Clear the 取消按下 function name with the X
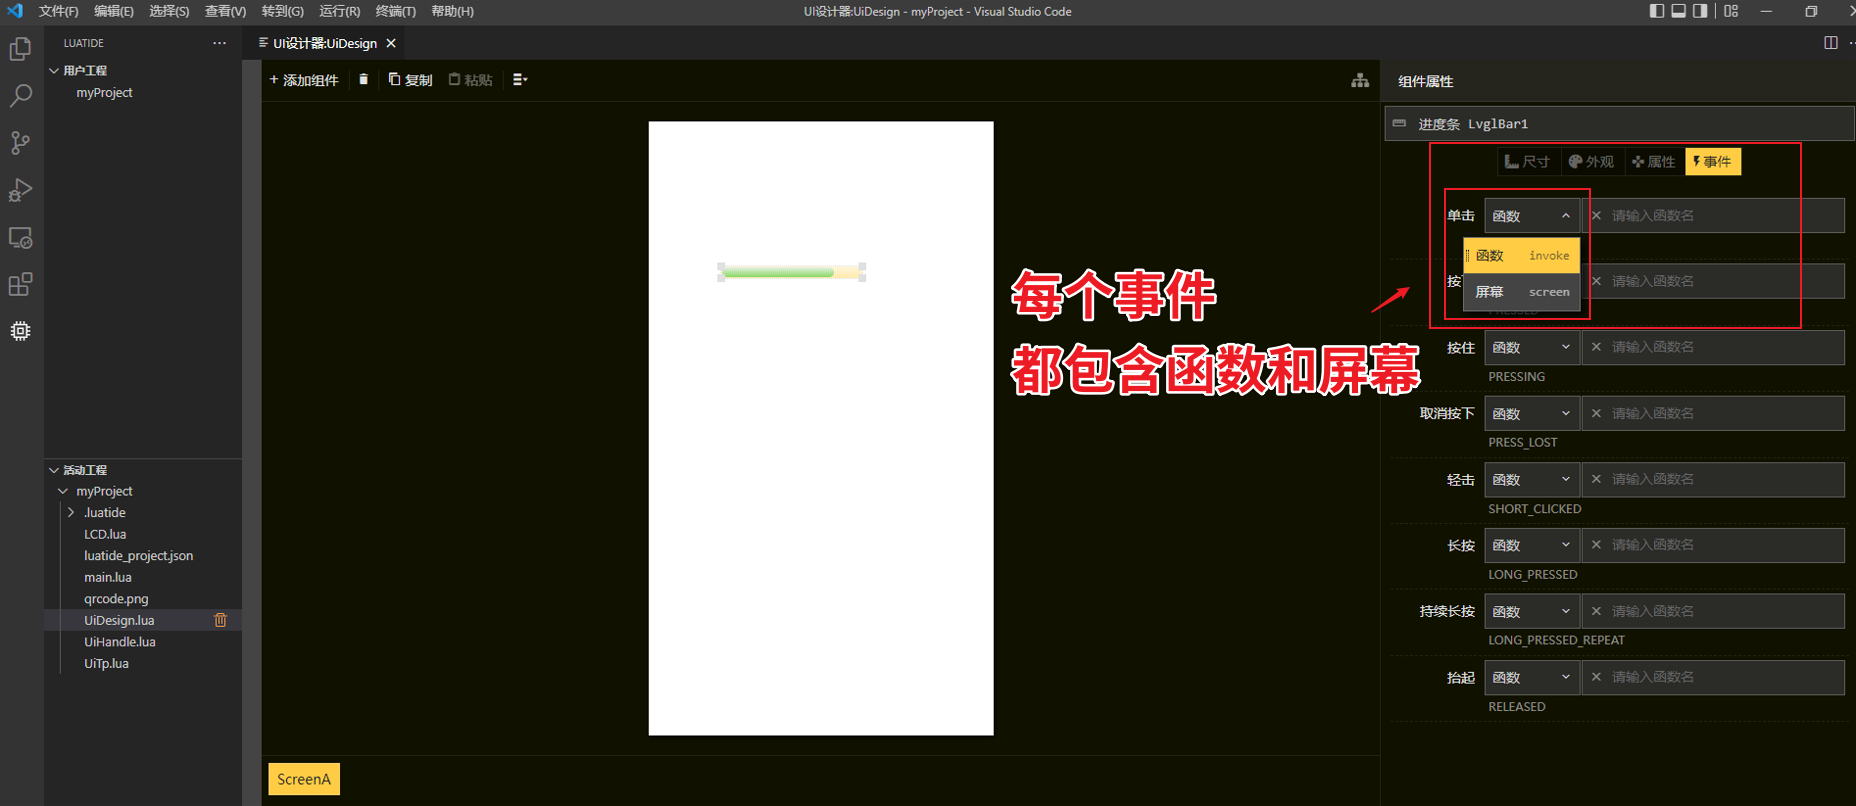 (x=1596, y=413)
